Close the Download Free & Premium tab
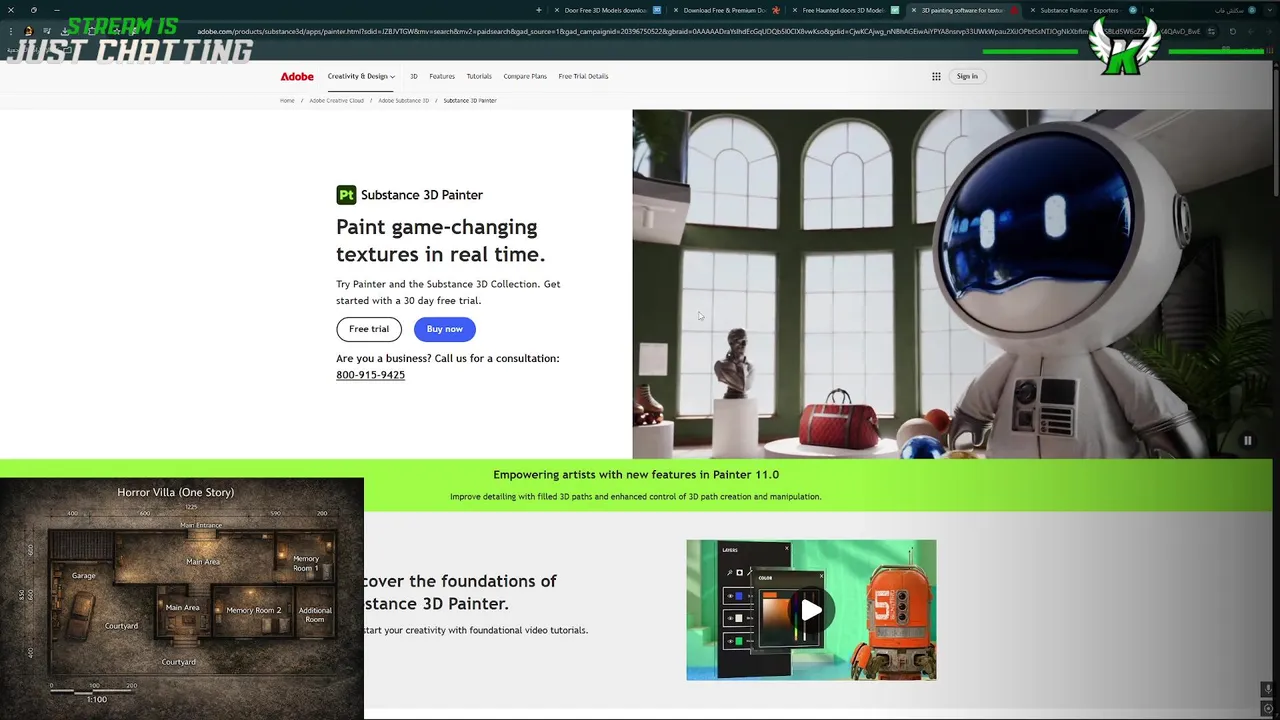Screen dimensions: 1280x720 click(x=676, y=10)
